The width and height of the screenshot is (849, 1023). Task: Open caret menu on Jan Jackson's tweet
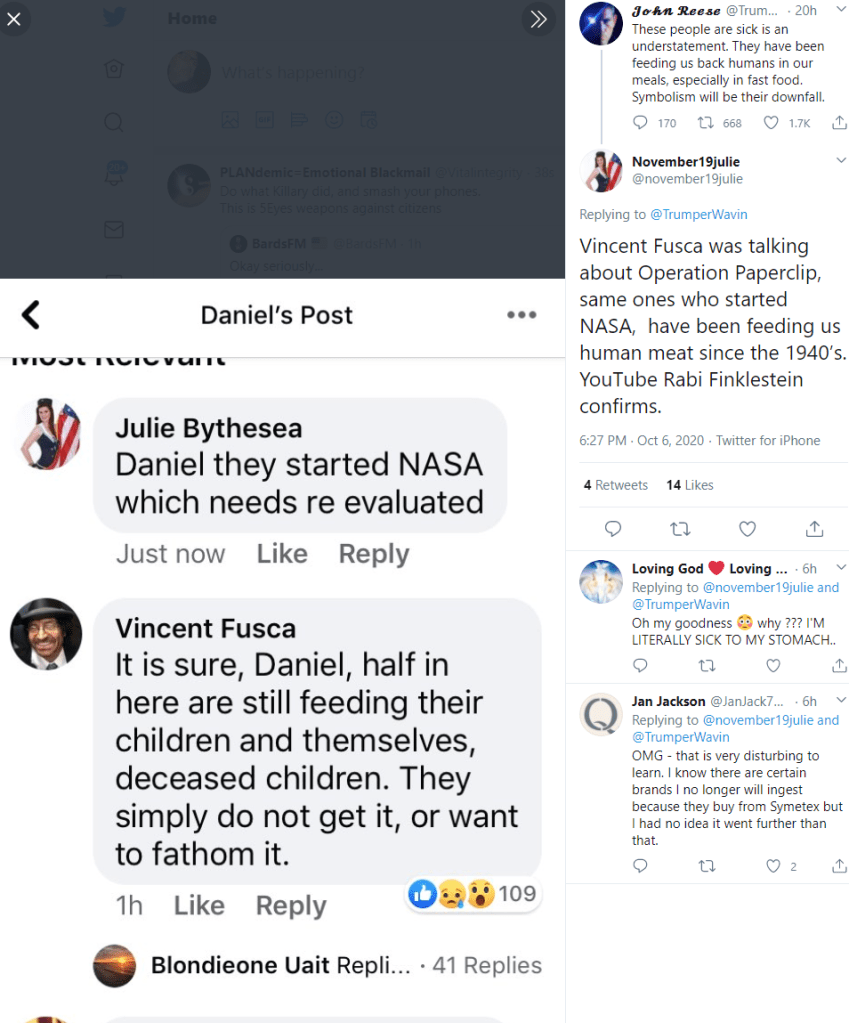[x=840, y=700]
